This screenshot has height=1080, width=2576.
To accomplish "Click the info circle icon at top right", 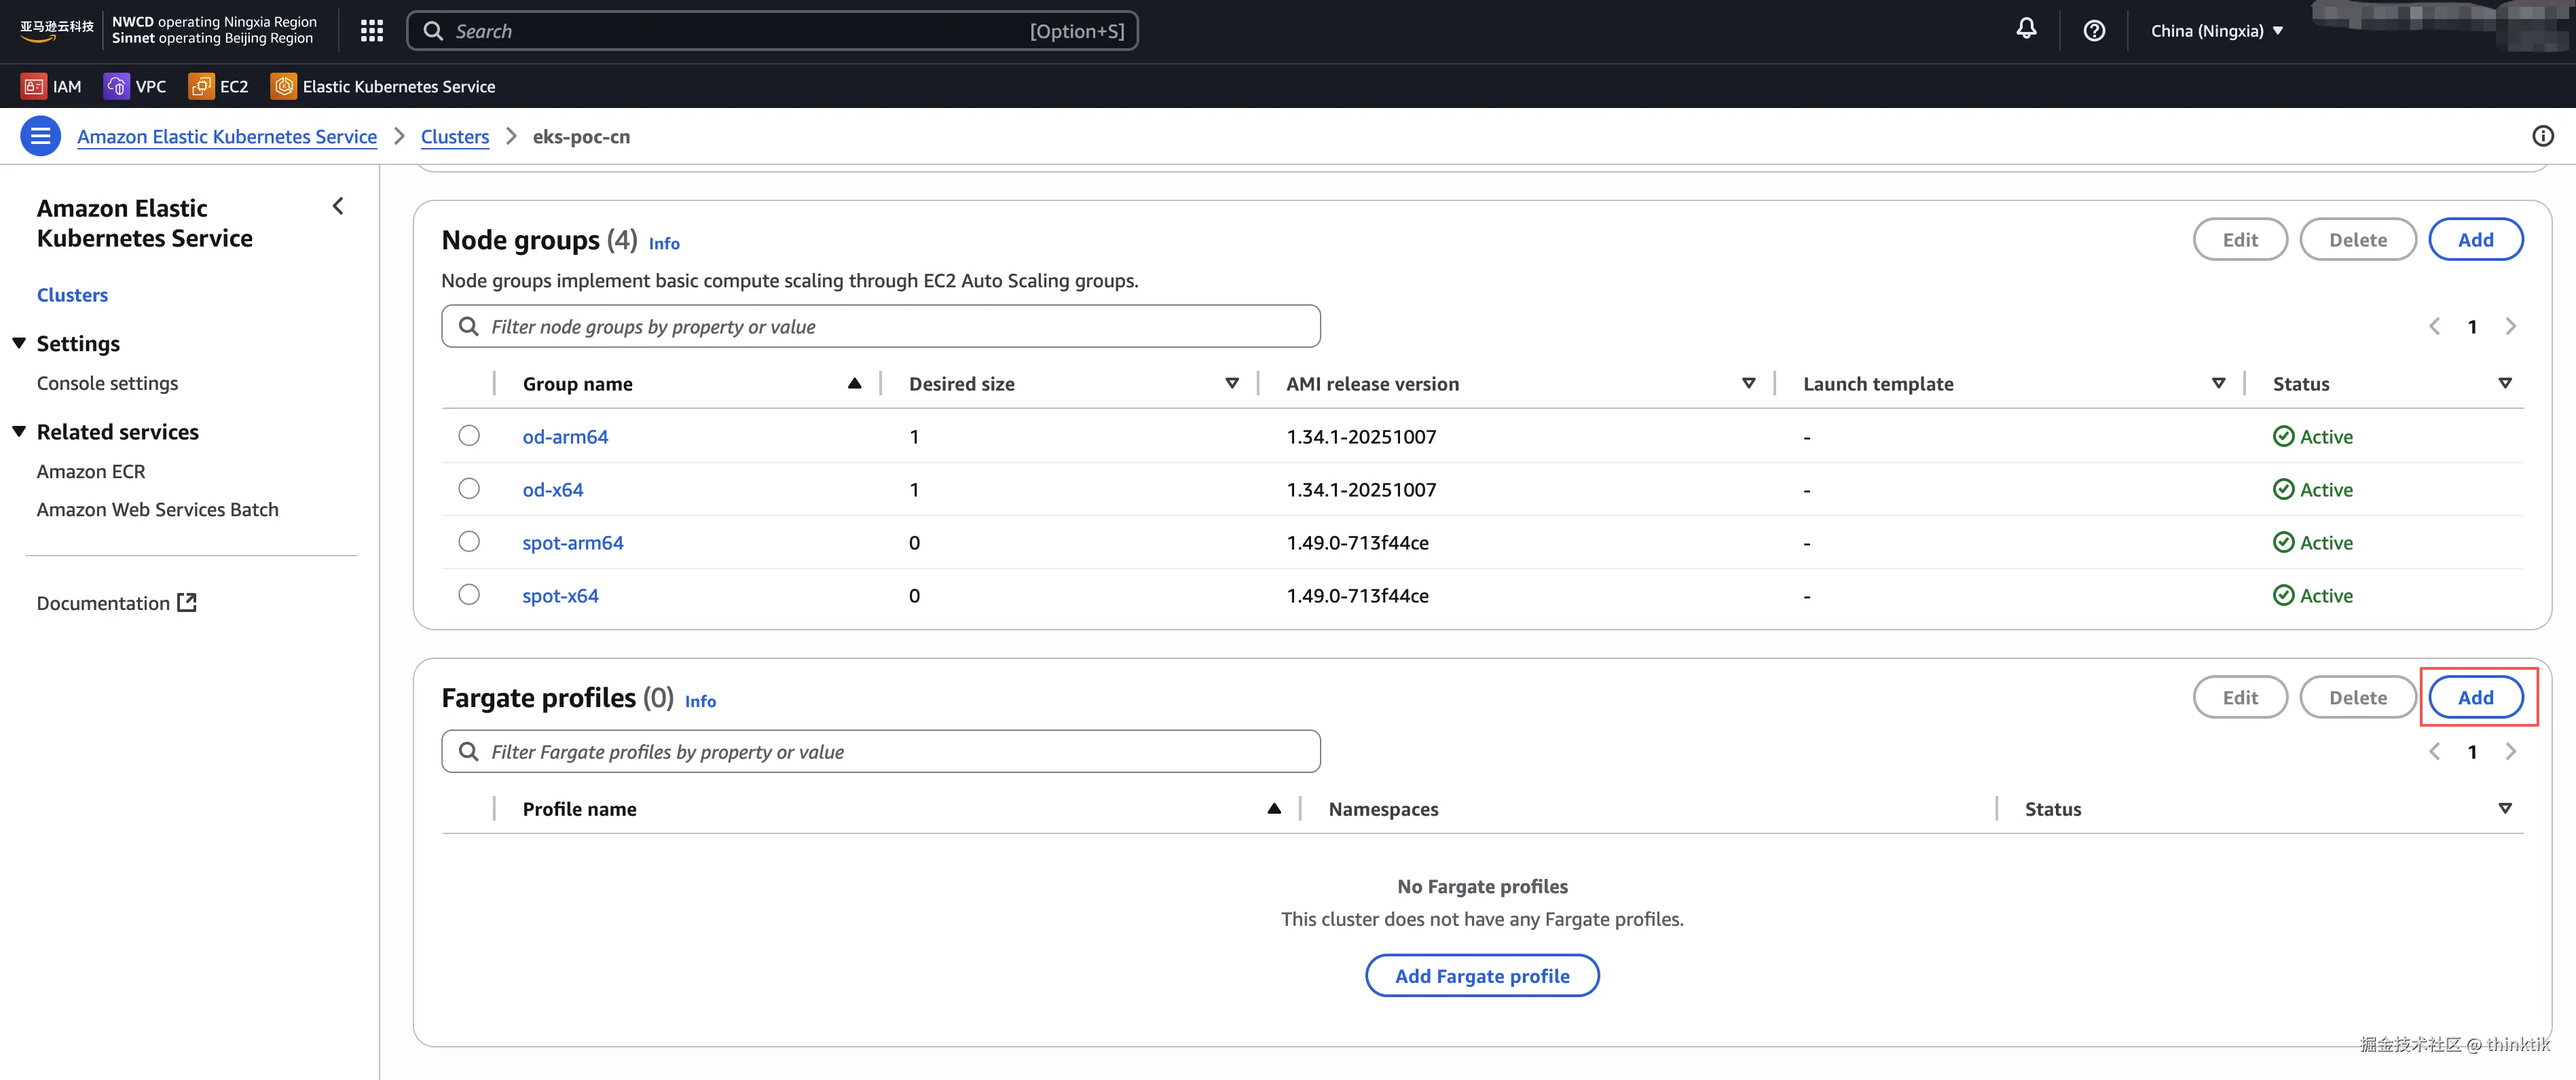I will pos(2542,136).
